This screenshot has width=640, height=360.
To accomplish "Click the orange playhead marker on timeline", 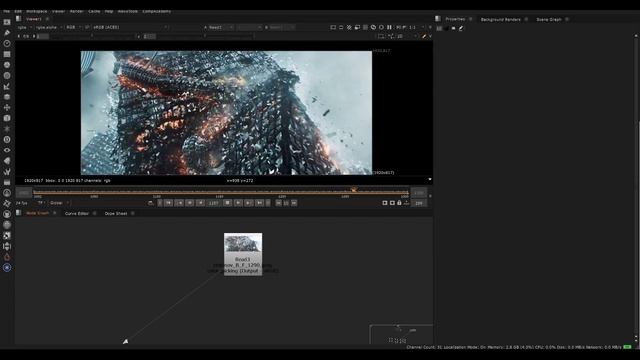I will pos(353,190).
